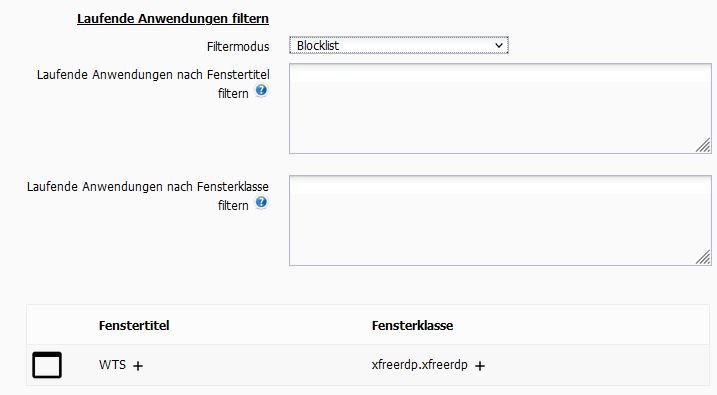Focus the Fenstertitel filter text area

click(500, 108)
